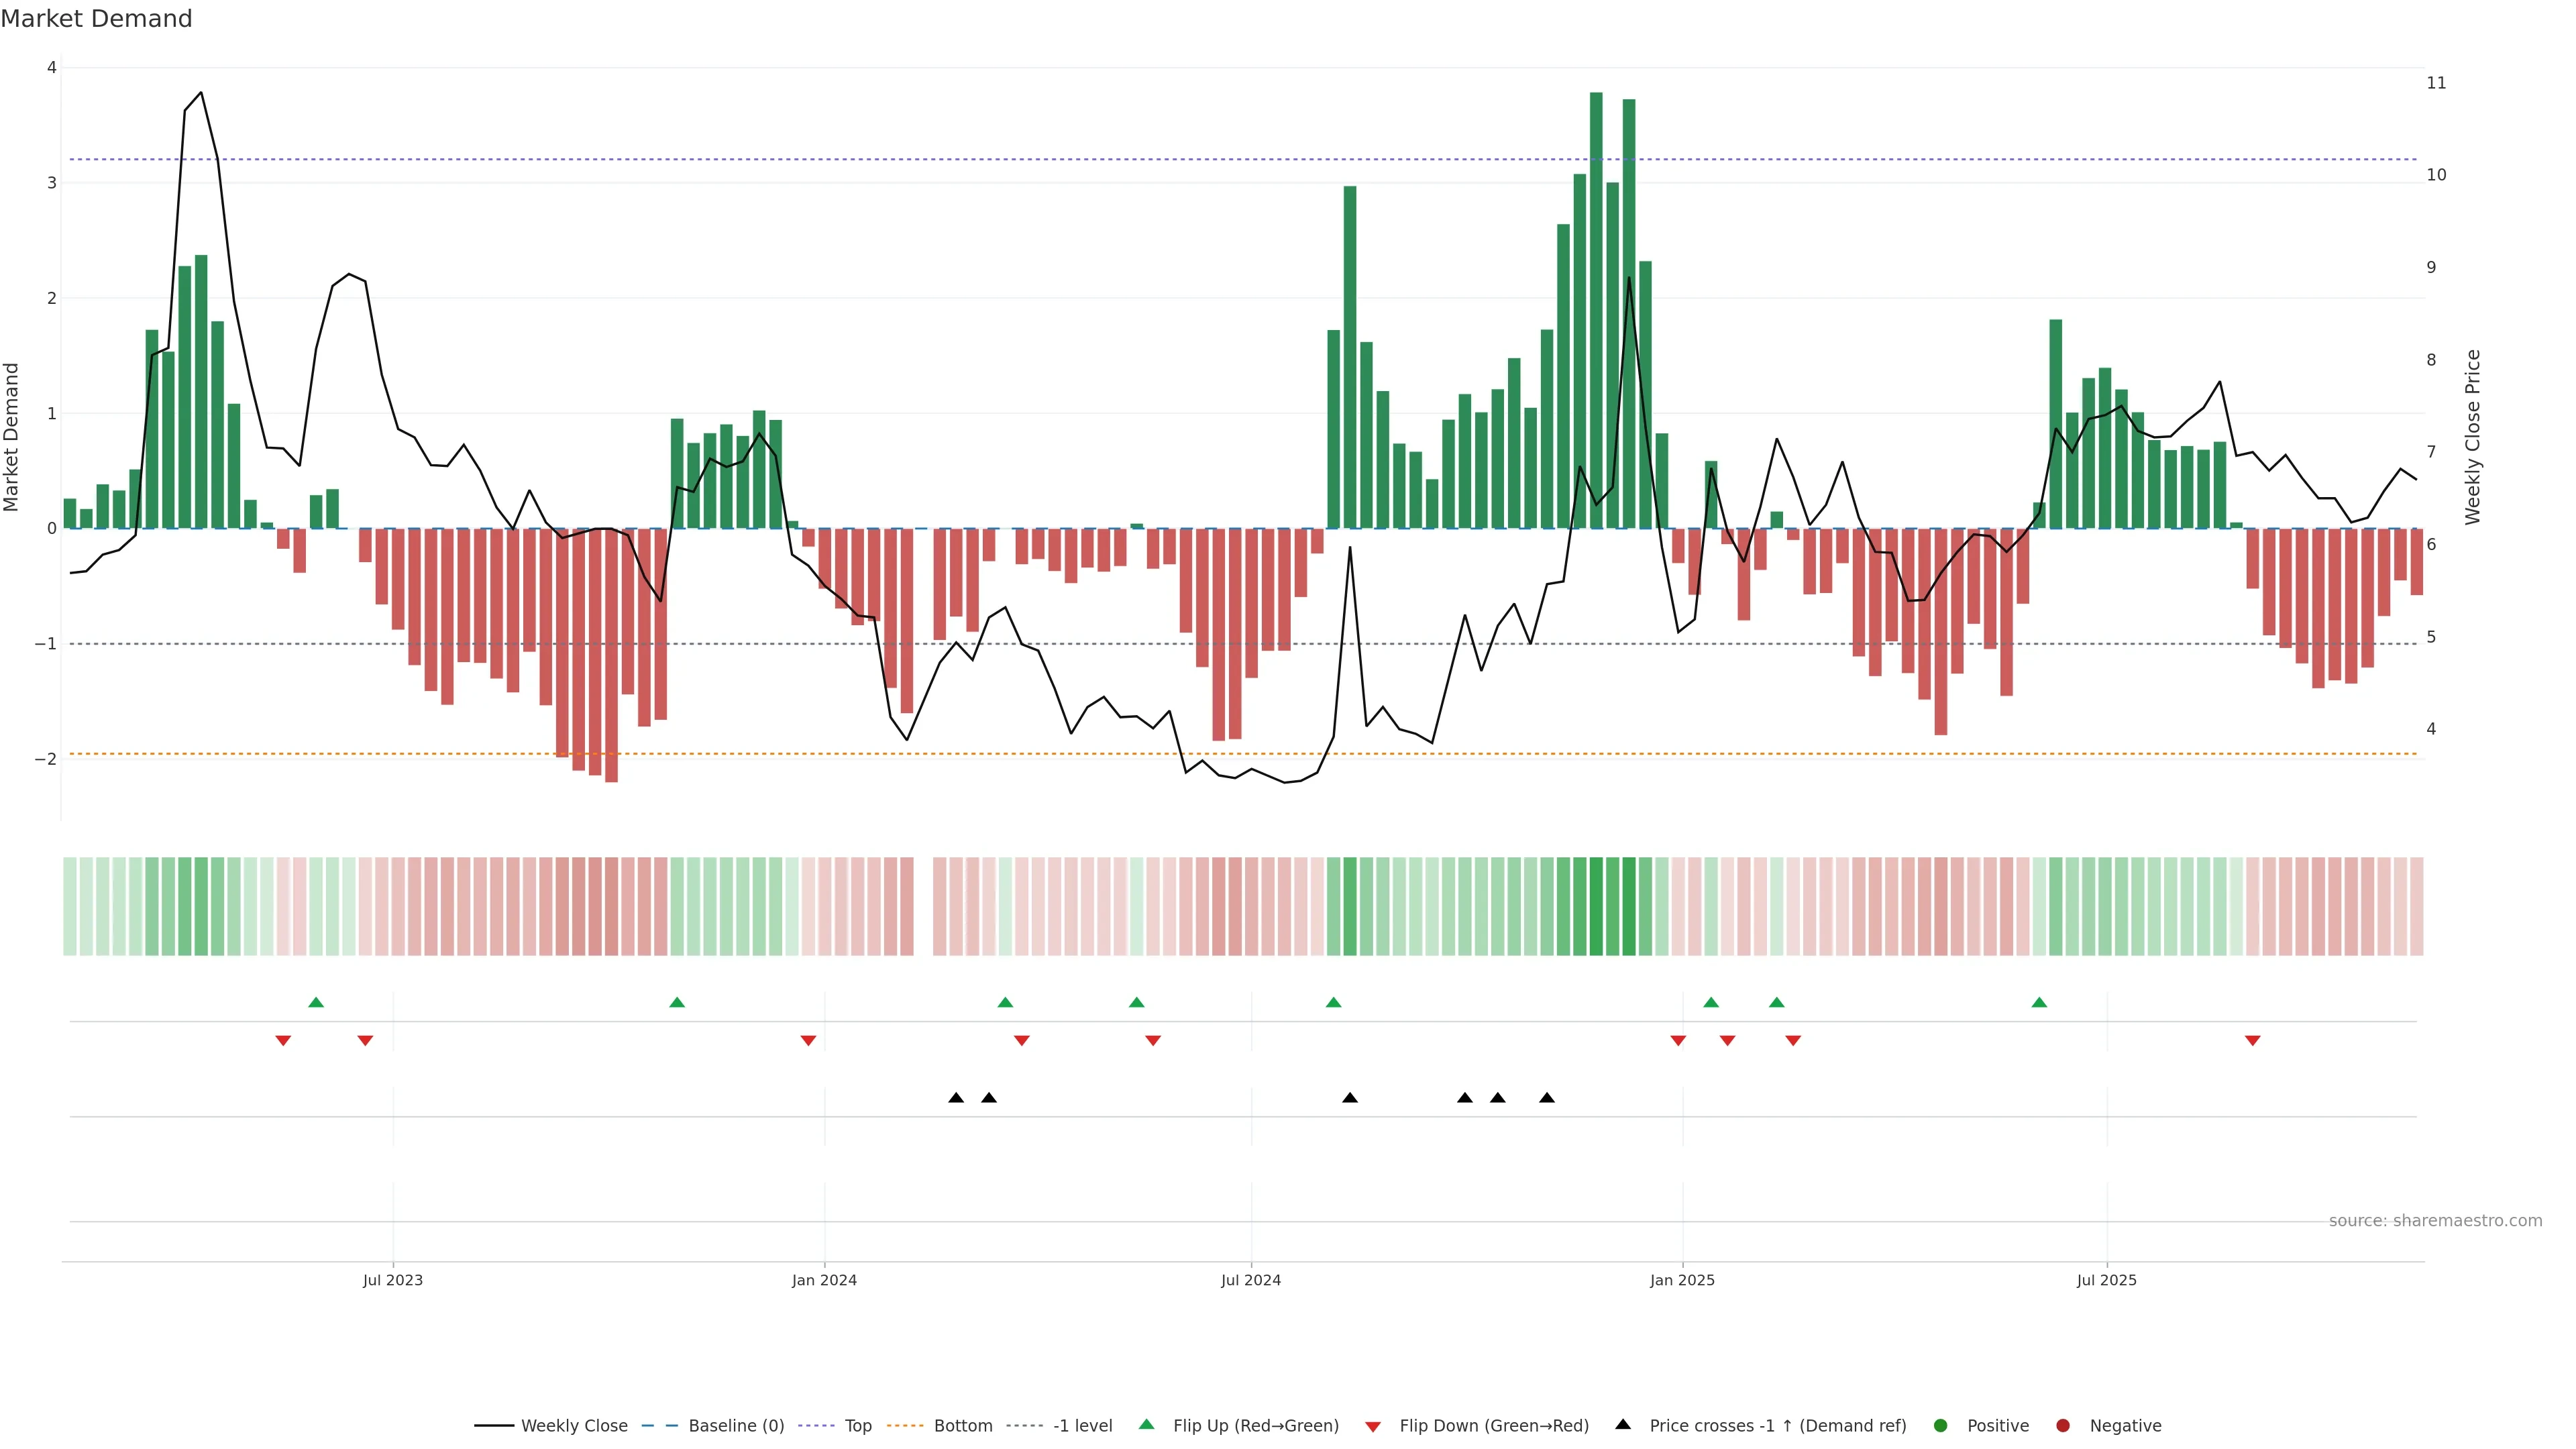This screenshot has width=2576, height=1449.
Task: Click the Market Demand chart title
Action: click(96, 19)
